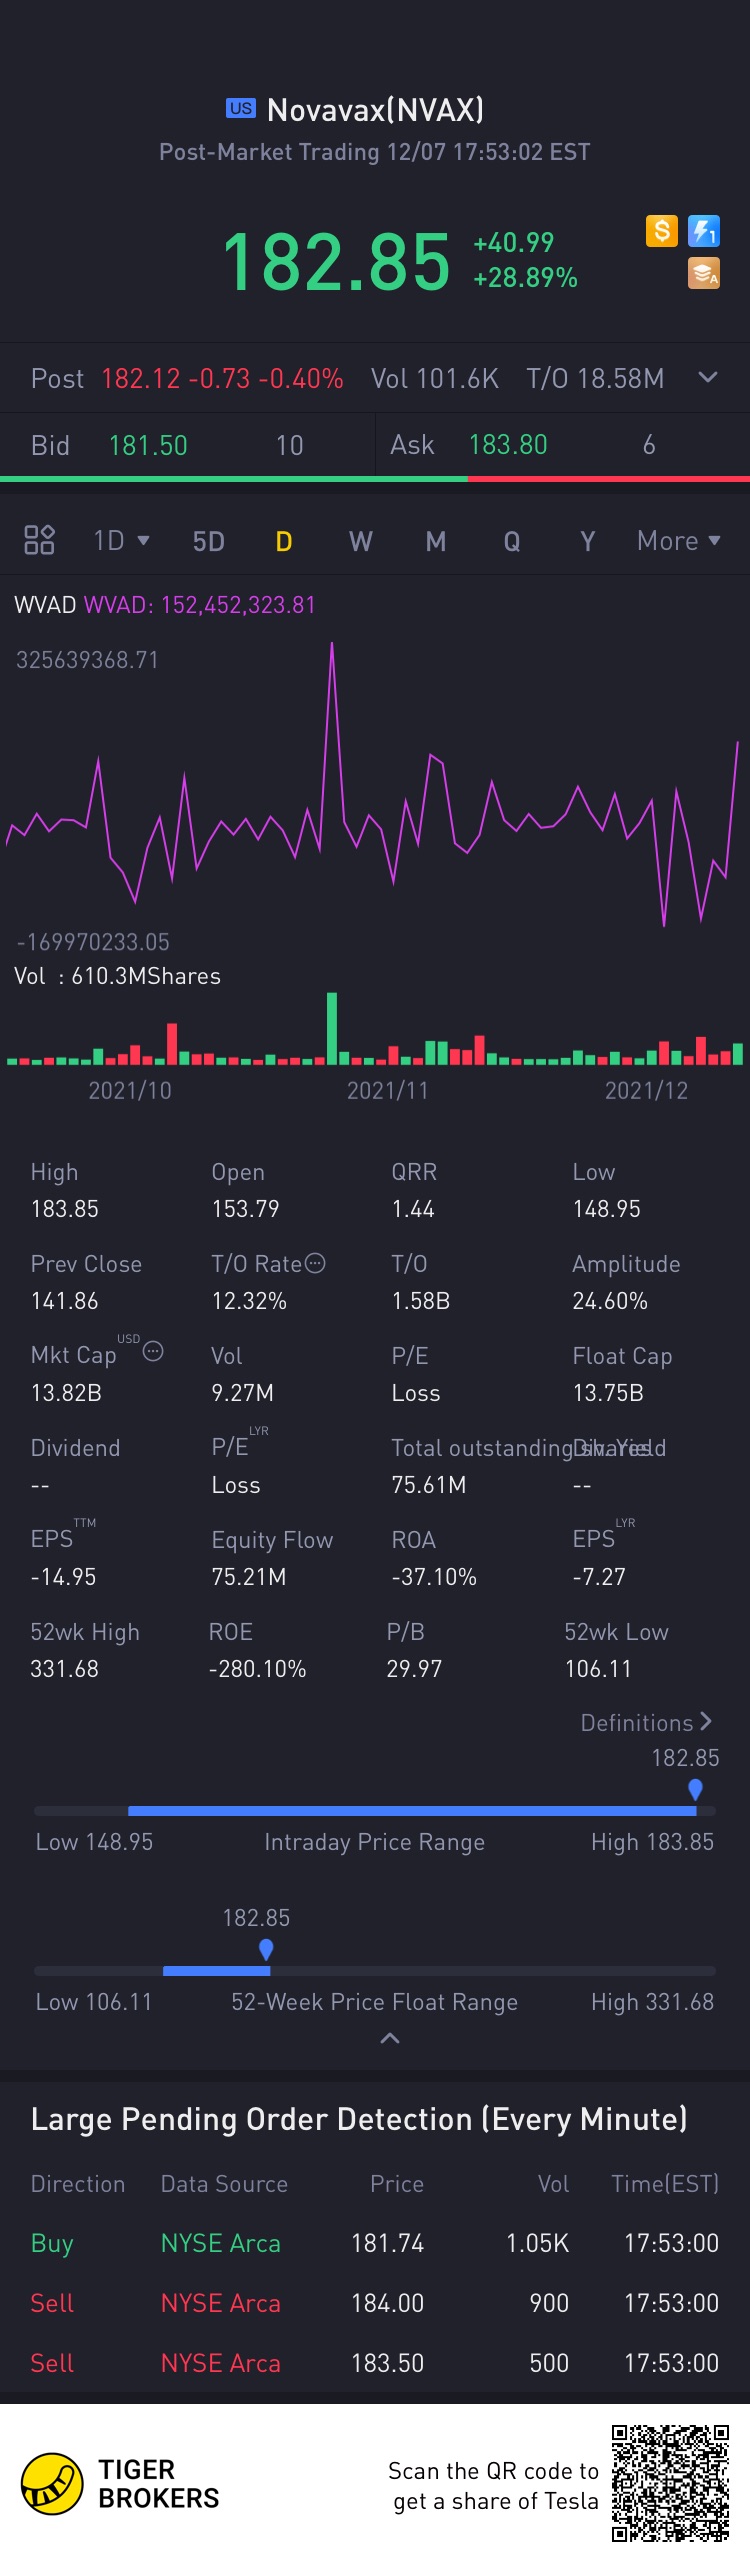This screenshot has height=2564, width=750.
Task: Select the Sell order row at 183.50
Action: [x=375, y=2363]
